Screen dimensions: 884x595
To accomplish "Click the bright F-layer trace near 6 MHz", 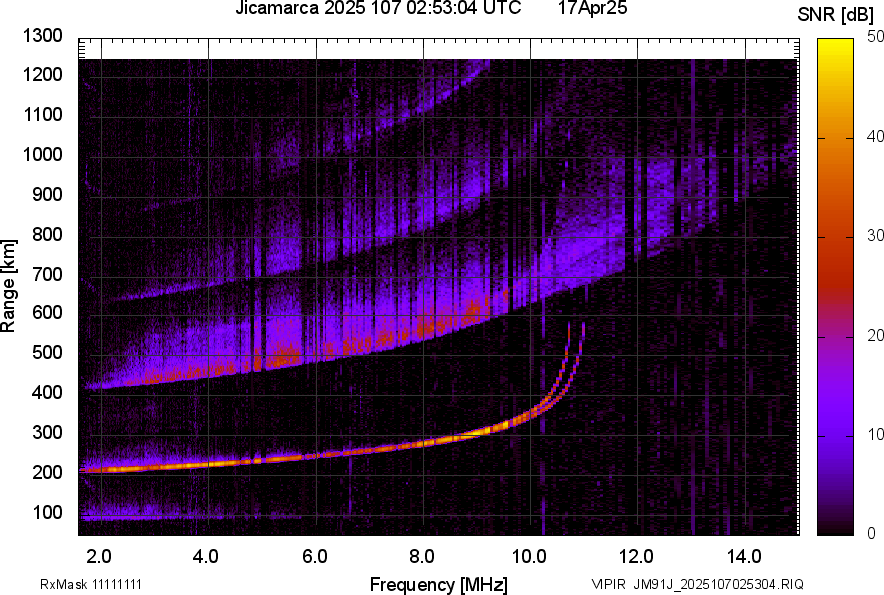I will coord(316,455).
